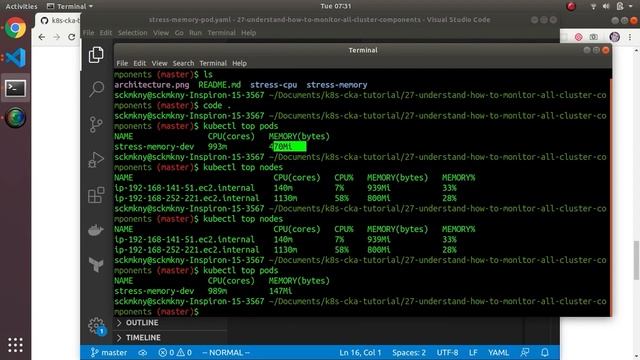
Task: Open the Terminal app menu in top bar
Action: [70, 6]
